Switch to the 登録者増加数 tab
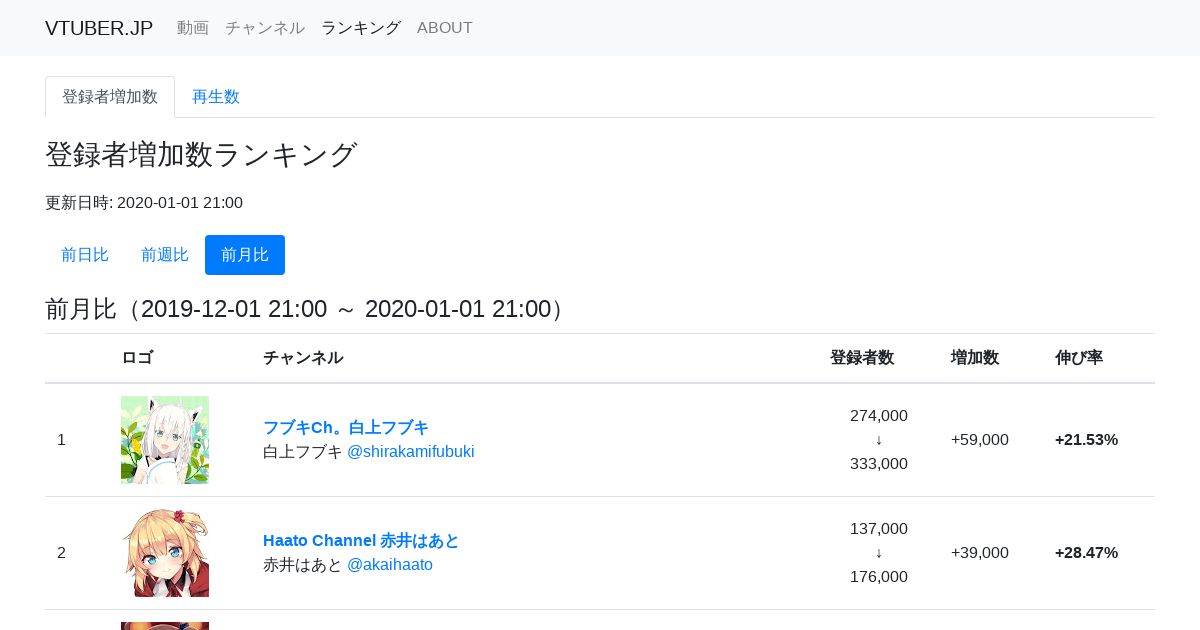The image size is (1200, 630). click(x=110, y=97)
